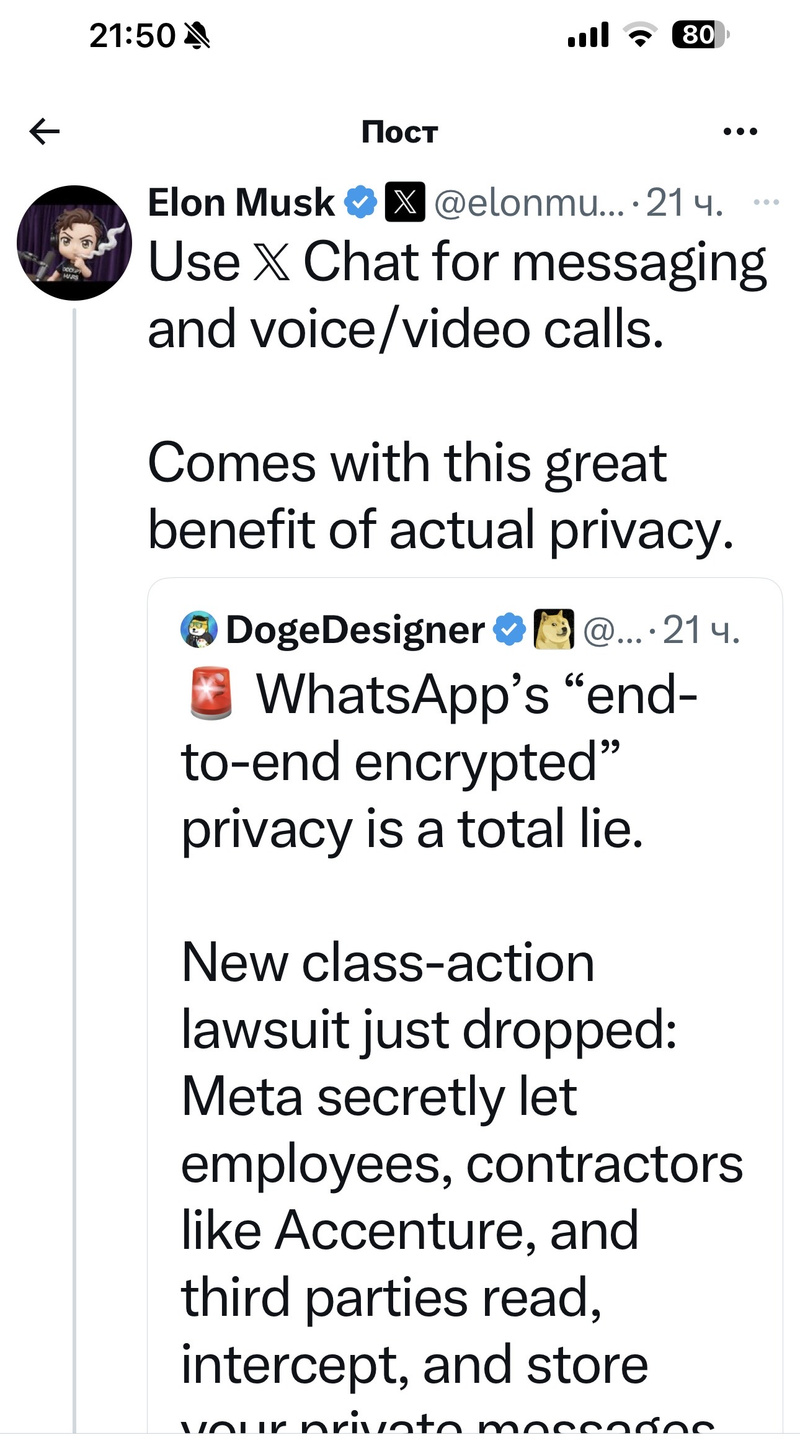Tap the DogeDesigner account name

(355, 630)
